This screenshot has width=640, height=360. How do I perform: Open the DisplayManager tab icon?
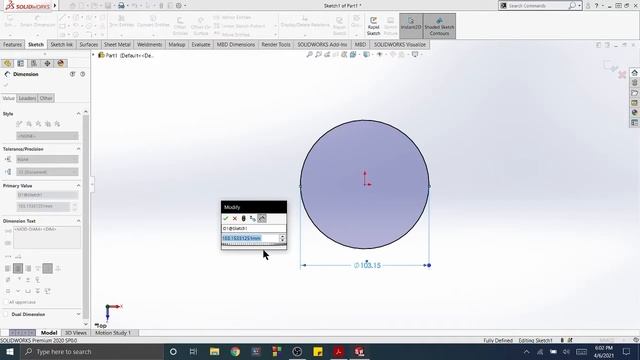[61, 63]
